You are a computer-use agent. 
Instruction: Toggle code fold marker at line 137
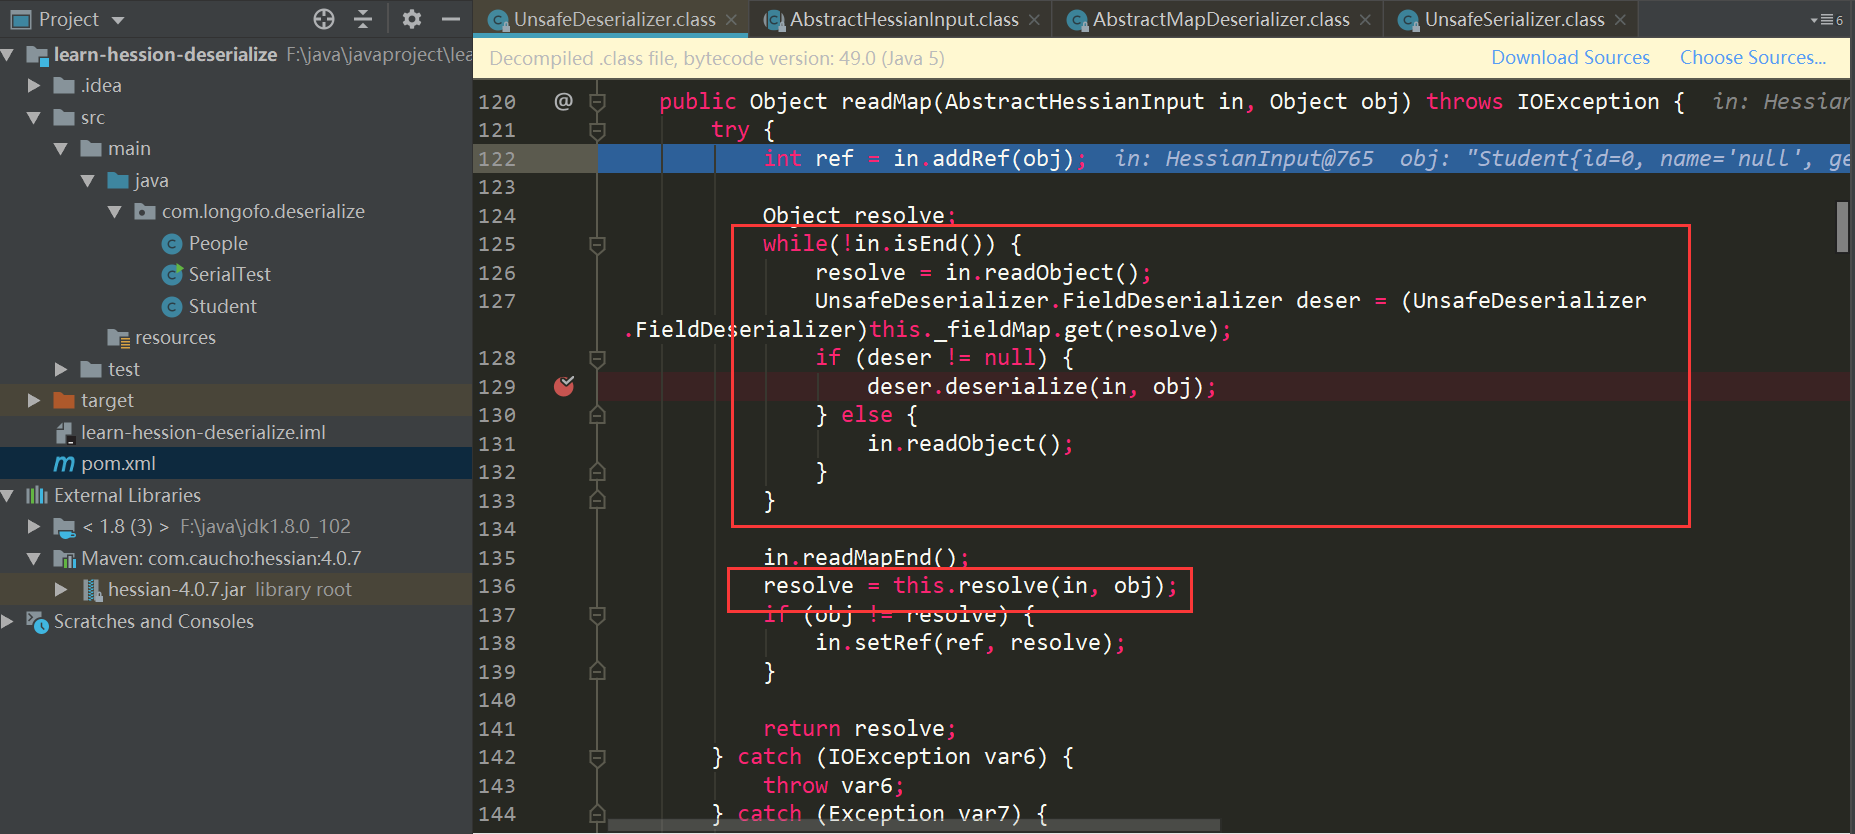tap(597, 615)
